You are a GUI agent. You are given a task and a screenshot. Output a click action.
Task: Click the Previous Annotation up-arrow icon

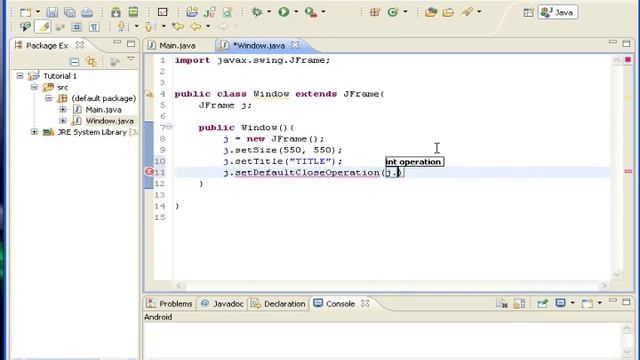[149, 27]
